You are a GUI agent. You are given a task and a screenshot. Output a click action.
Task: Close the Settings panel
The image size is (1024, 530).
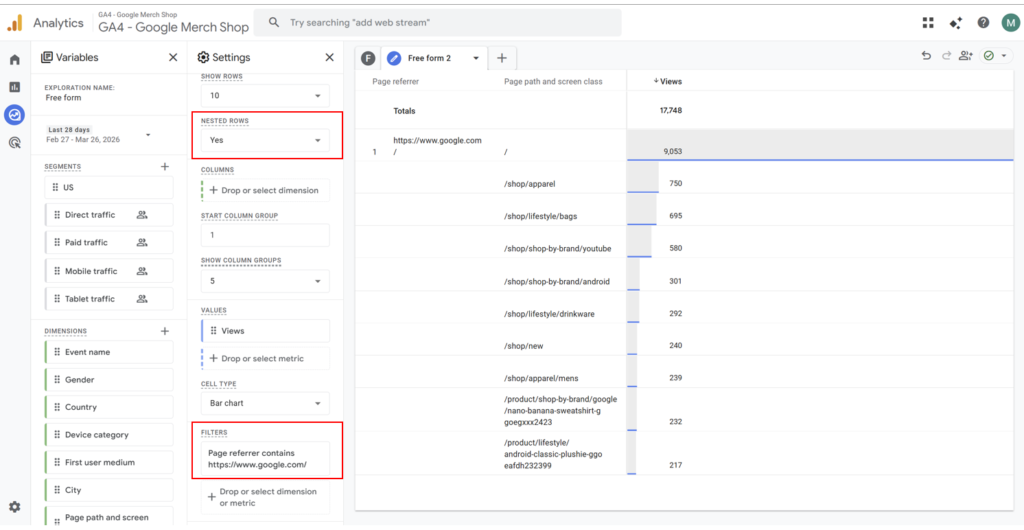(x=329, y=58)
